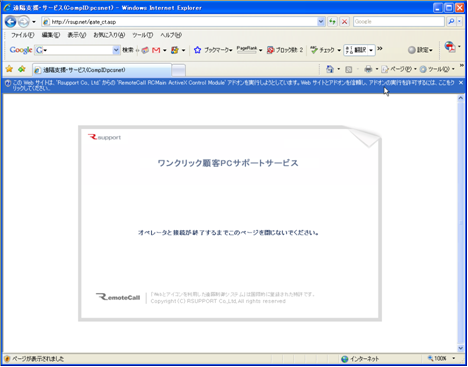Open Google toolbar news icon

point(145,50)
